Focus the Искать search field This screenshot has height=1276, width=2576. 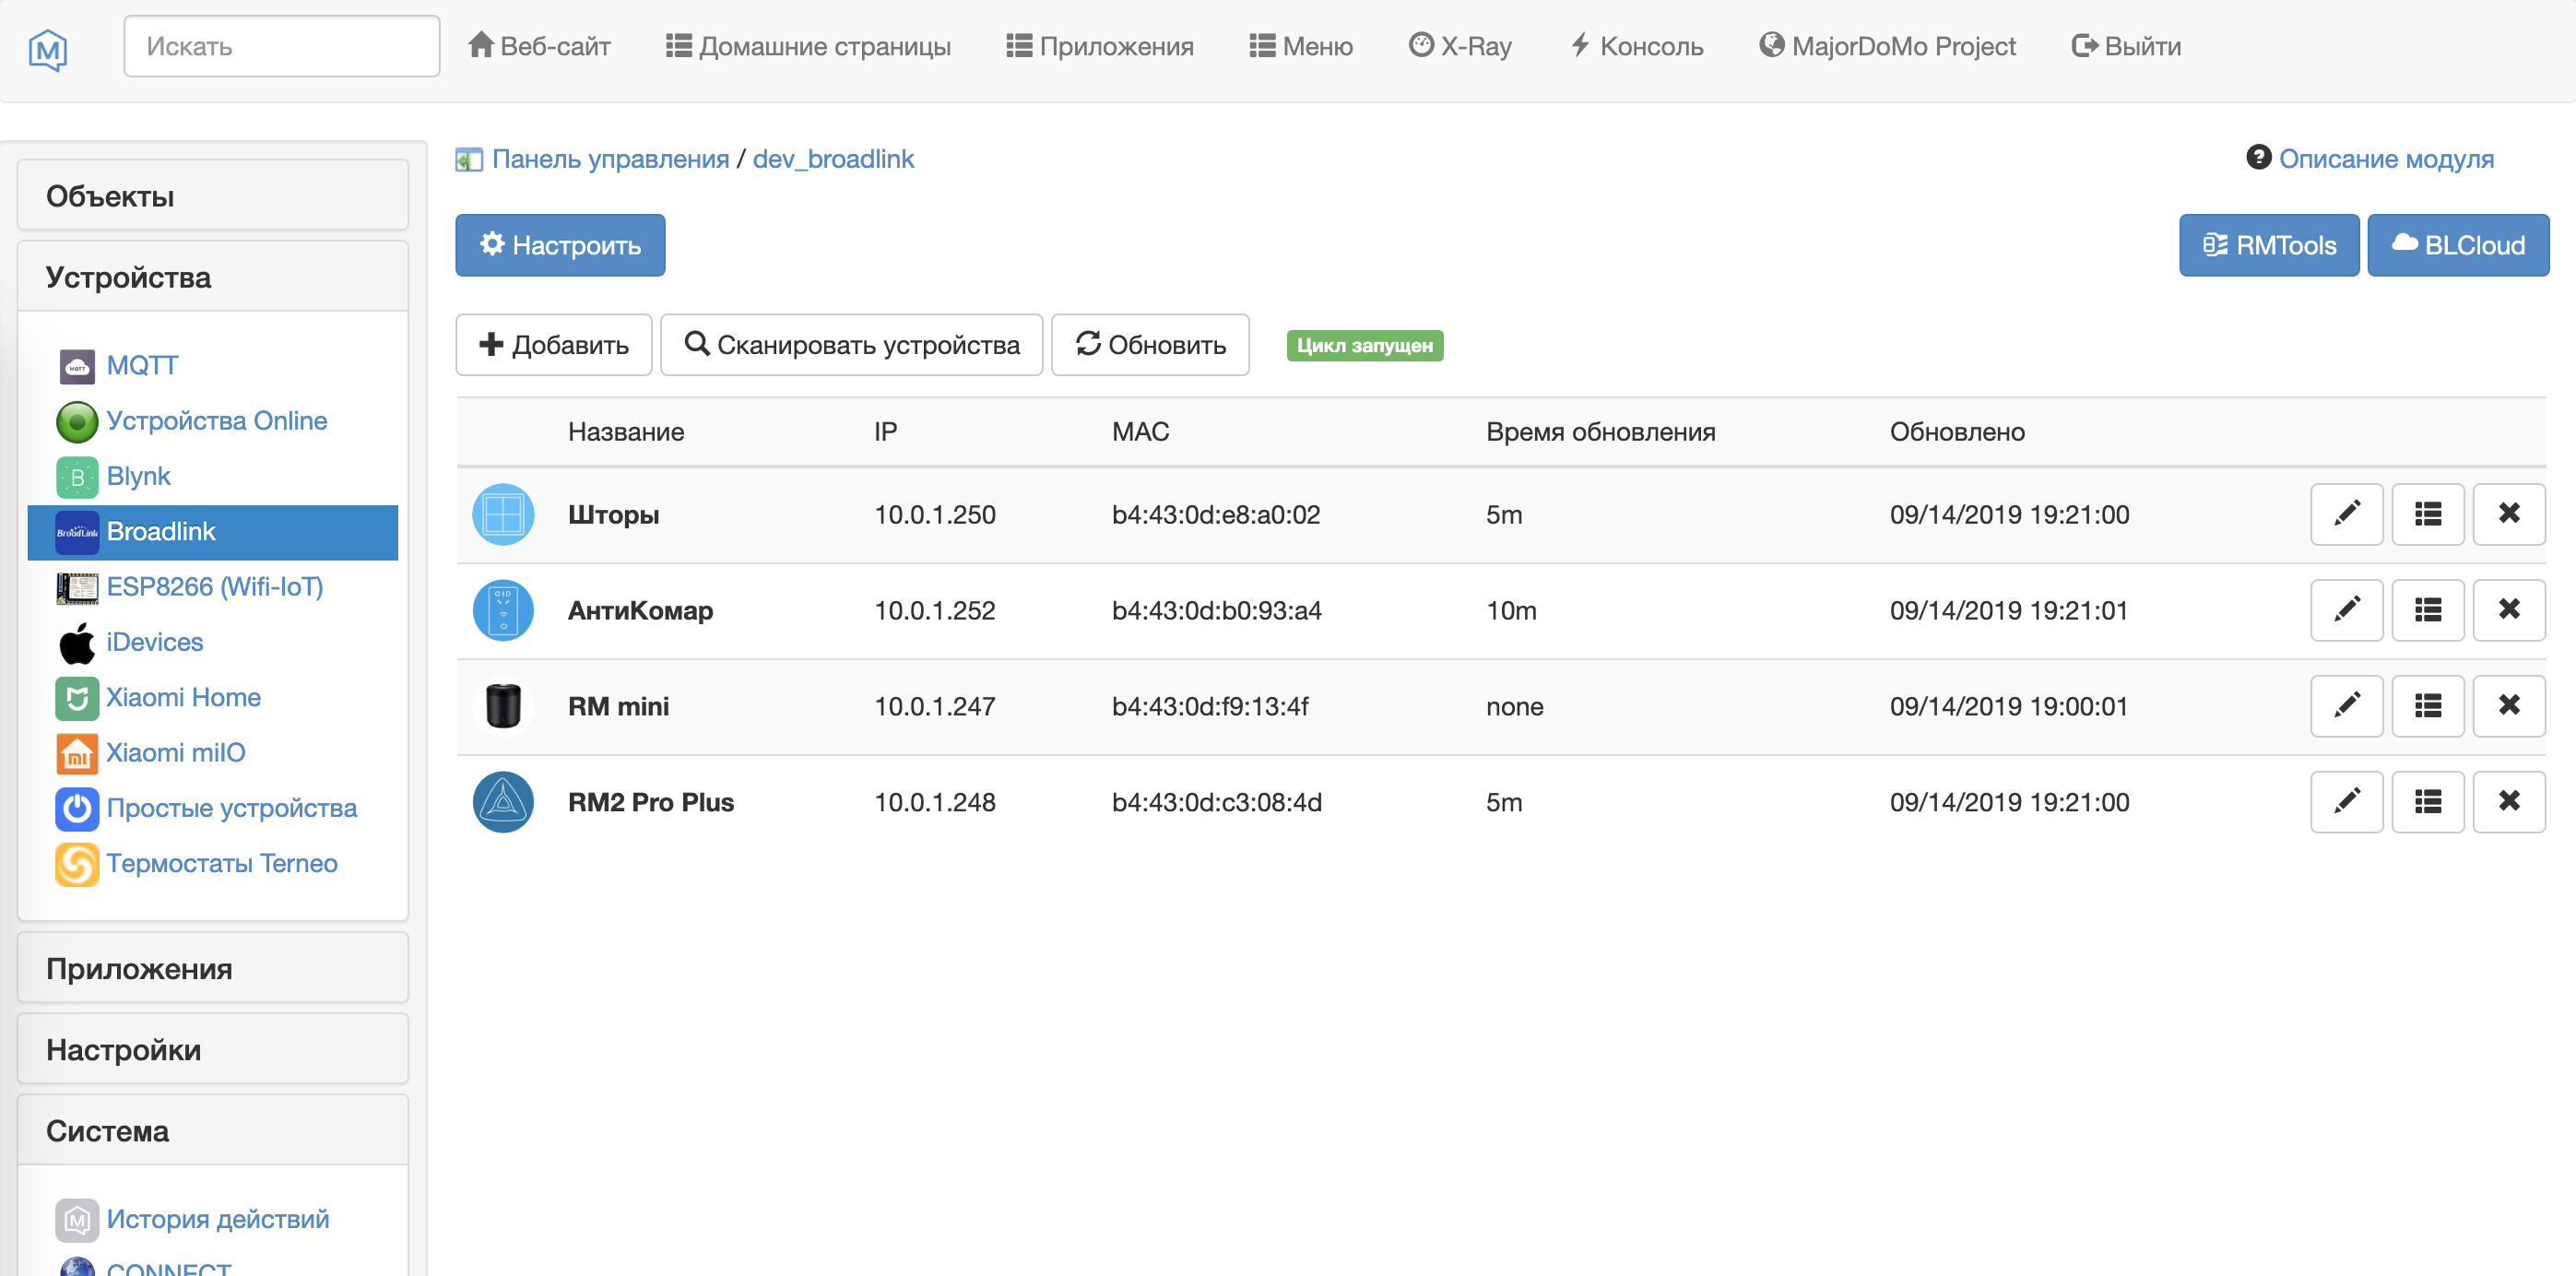pos(281,46)
